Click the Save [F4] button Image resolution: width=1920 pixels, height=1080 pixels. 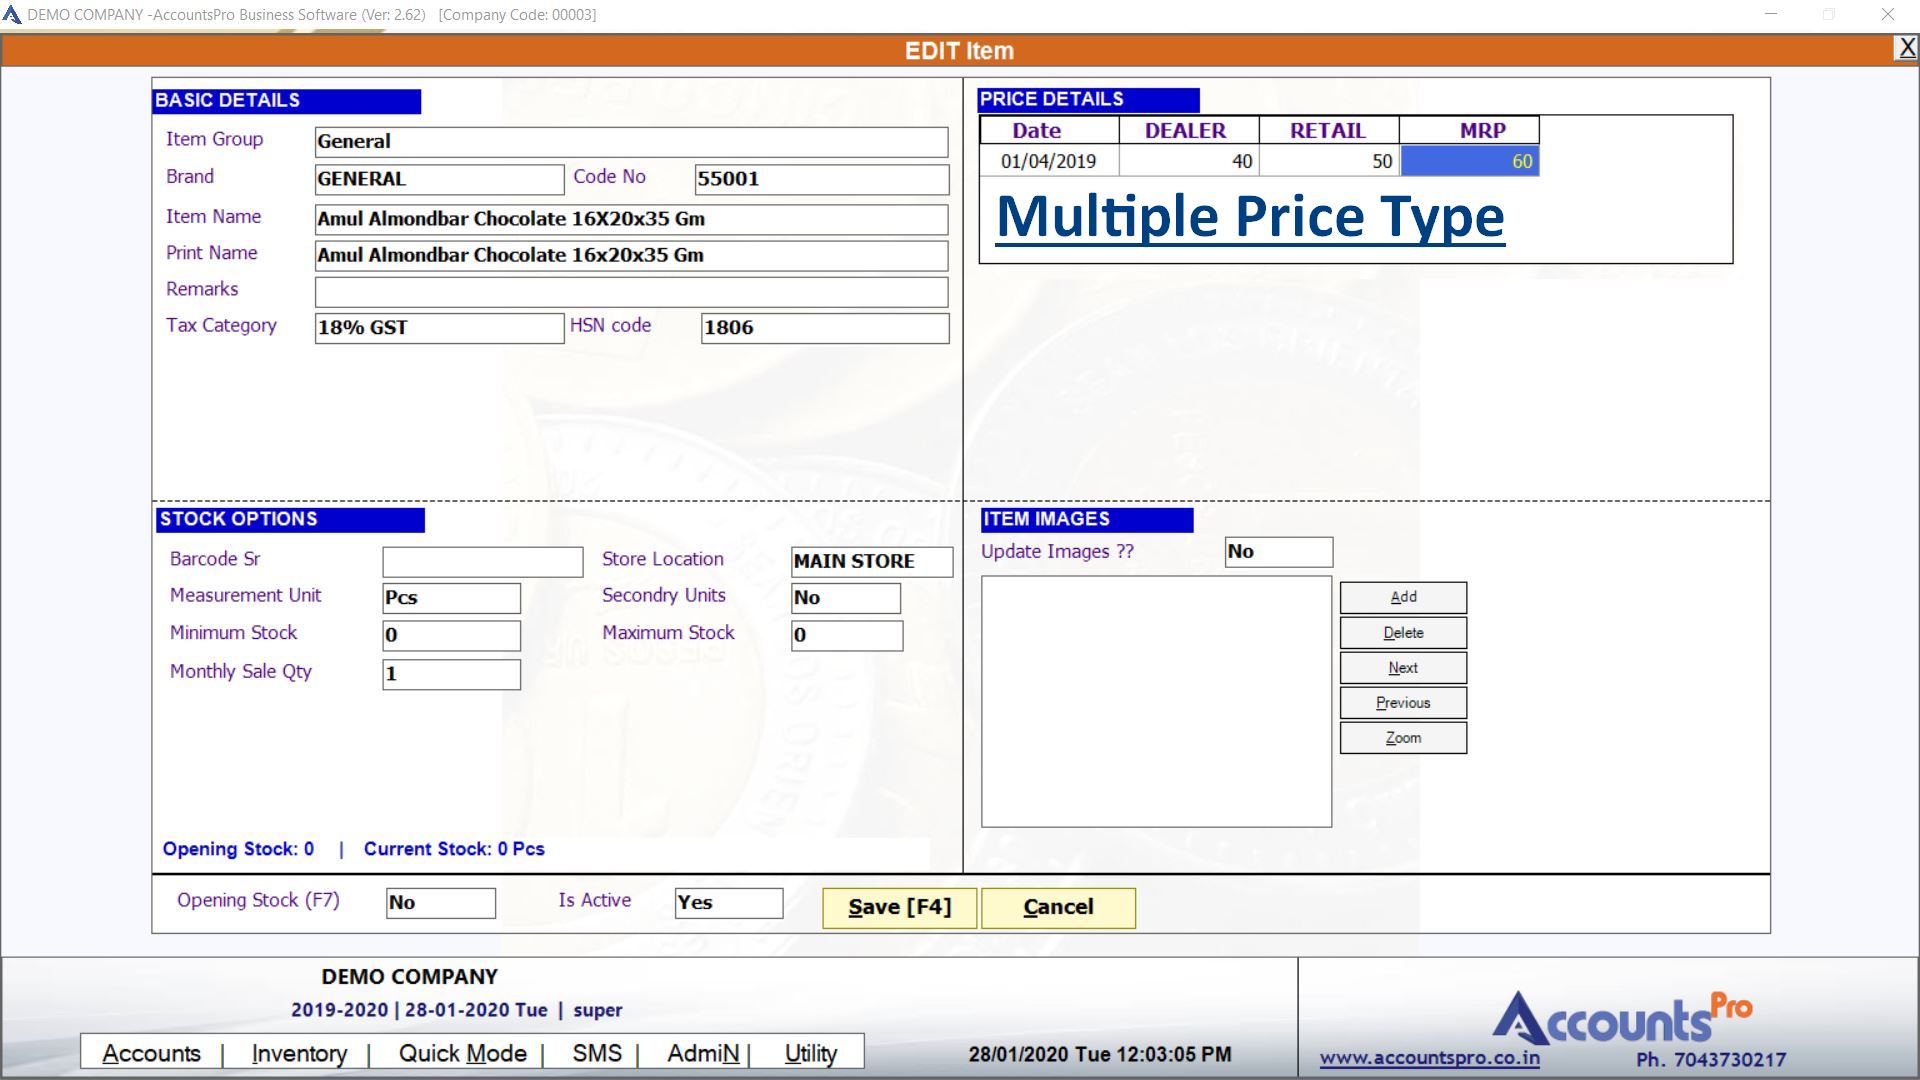[x=900, y=907]
